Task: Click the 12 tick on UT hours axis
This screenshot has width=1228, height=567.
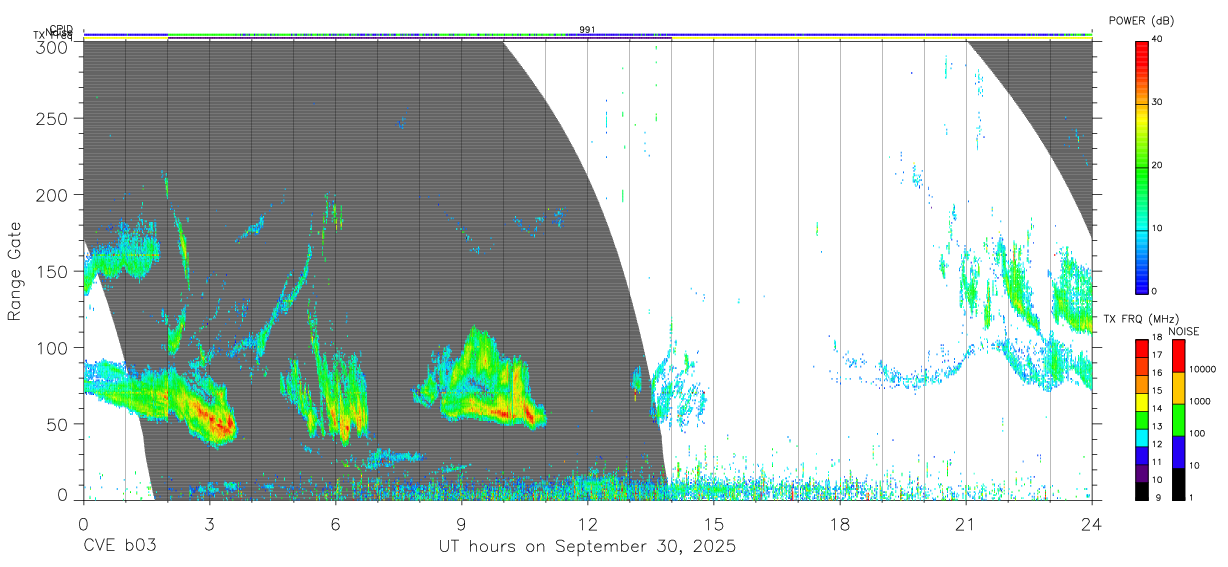Action: pyautogui.click(x=587, y=523)
